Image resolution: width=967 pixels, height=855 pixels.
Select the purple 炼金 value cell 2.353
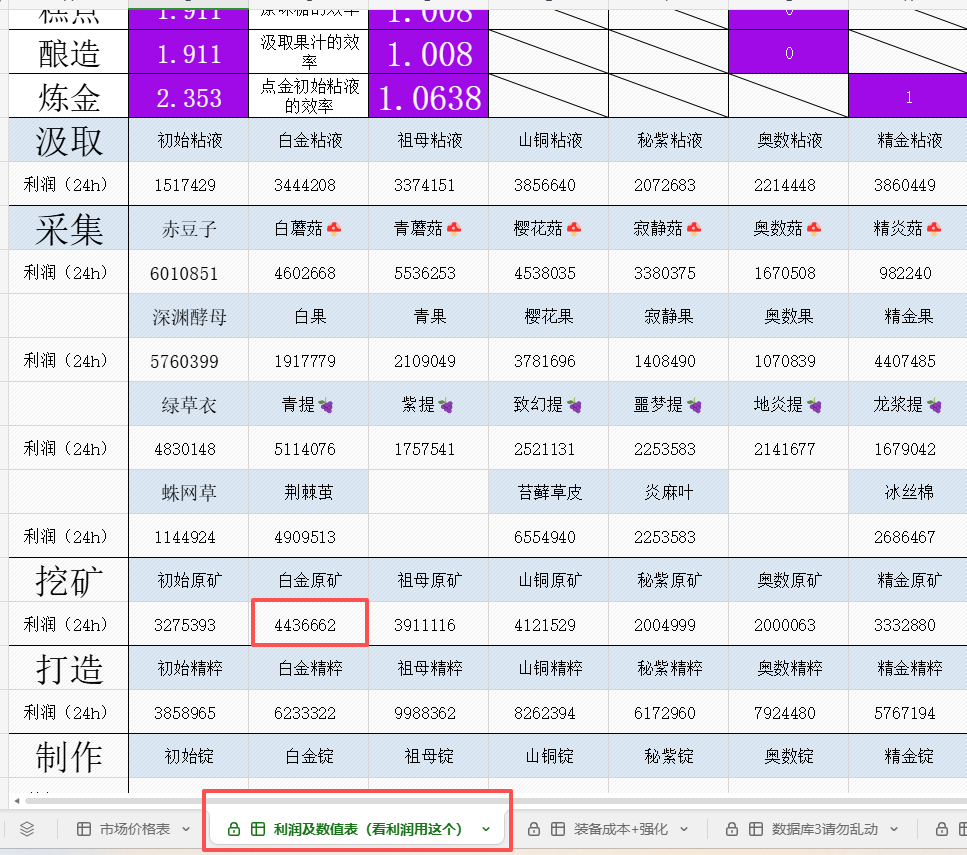(189, 97)
